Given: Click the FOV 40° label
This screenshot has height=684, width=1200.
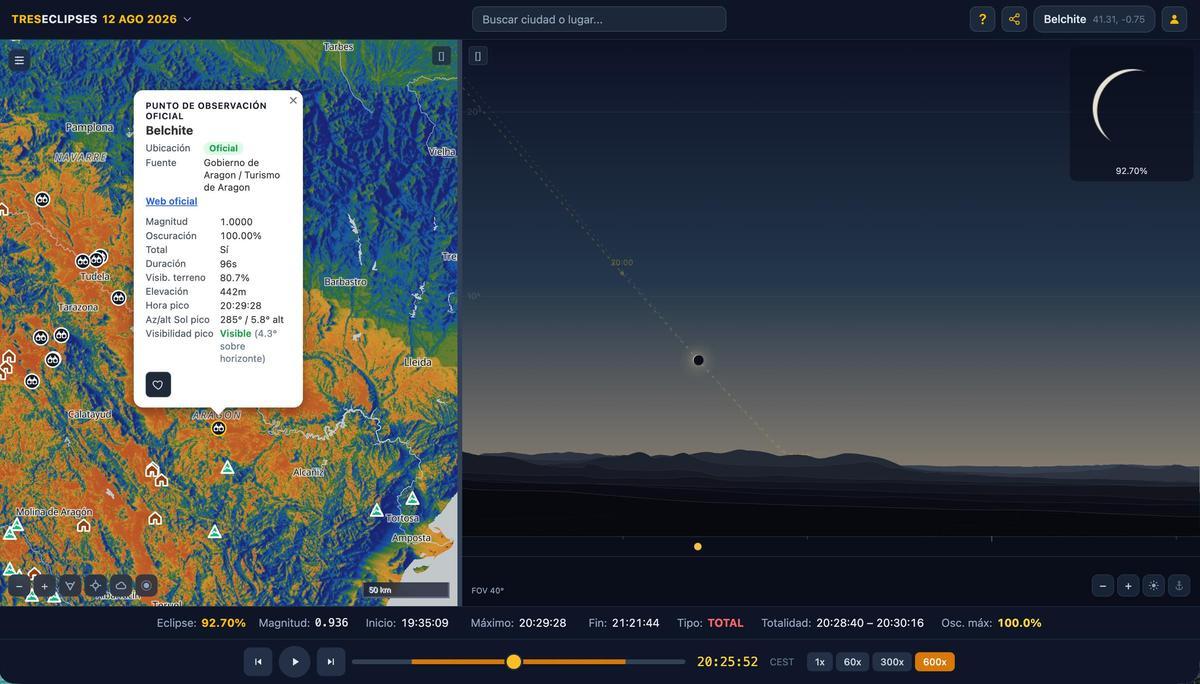Looking at the screenshot, I should coord(488,591).
